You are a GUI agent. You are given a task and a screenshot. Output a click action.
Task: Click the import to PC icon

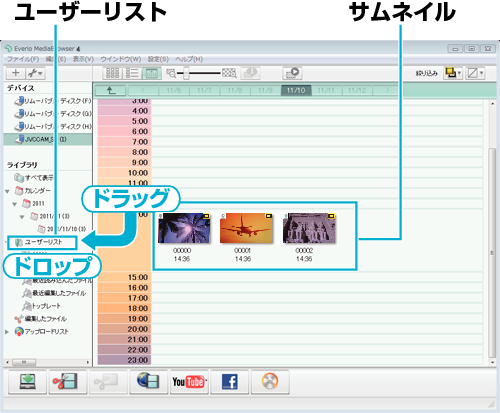(x=27, y=382)
